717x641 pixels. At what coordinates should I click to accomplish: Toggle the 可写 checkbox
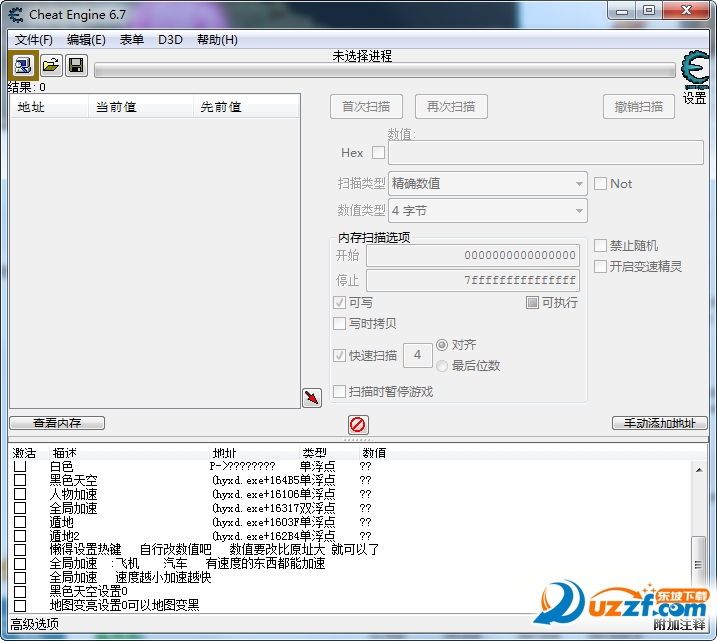[x=339, y=302]
